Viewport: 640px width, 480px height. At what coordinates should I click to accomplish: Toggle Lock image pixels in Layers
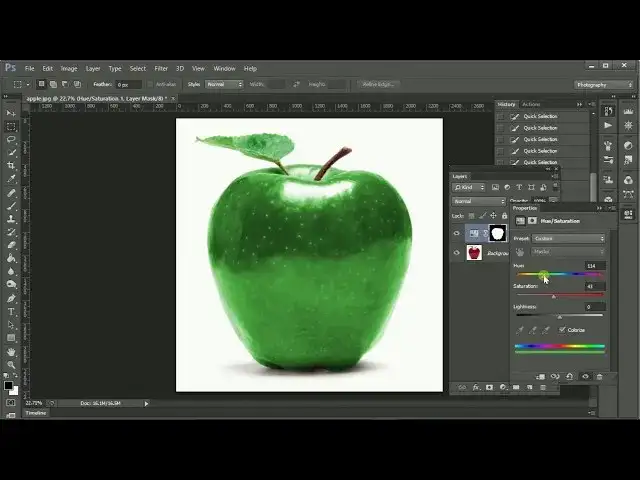tap(482, 216)
